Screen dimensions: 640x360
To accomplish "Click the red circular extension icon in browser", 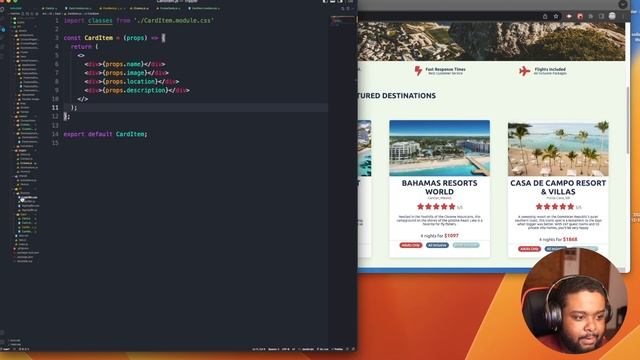I will click(x=580, y=16).
